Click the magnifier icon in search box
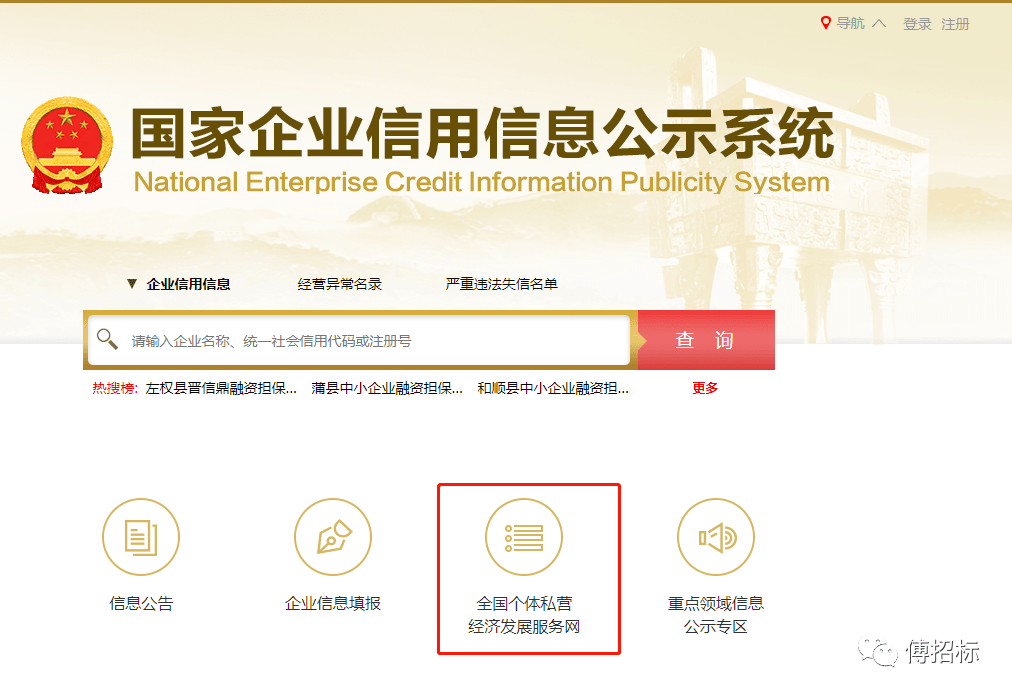 [107, 339]
